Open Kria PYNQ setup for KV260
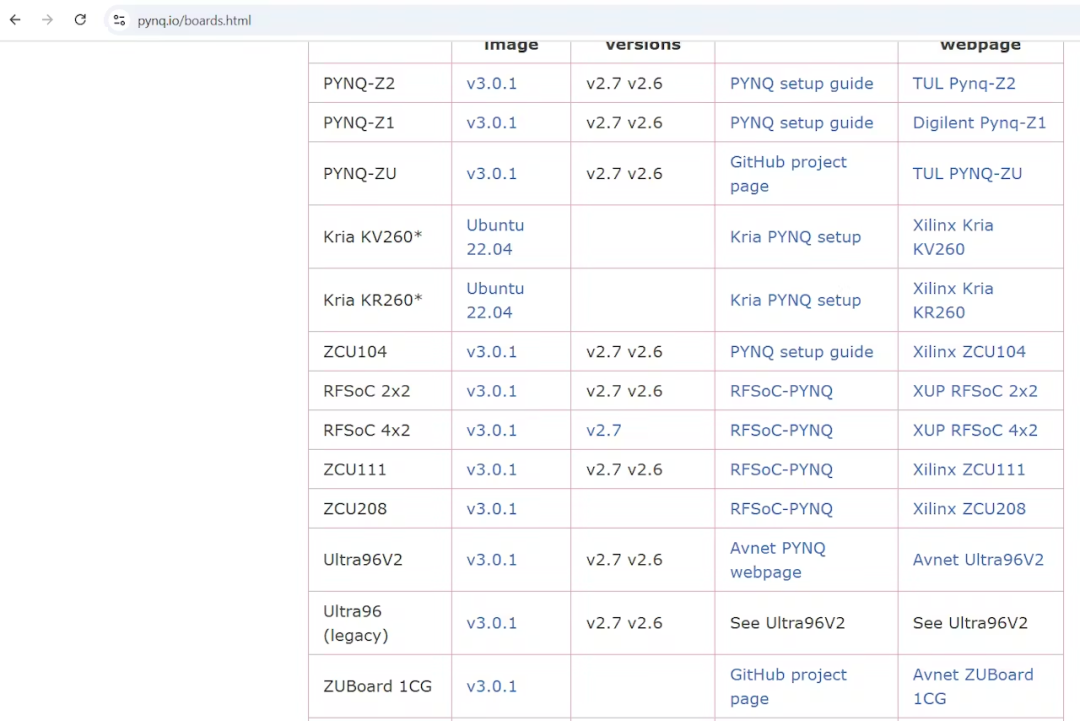 (x=795, y=237)
